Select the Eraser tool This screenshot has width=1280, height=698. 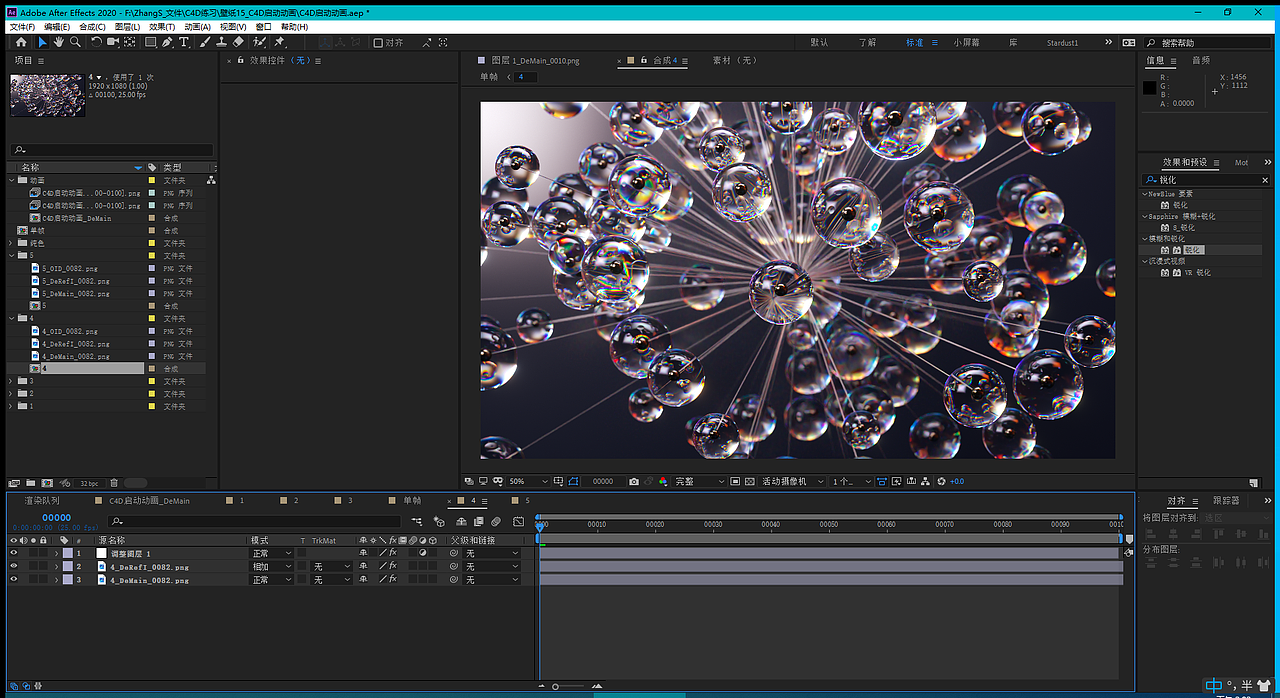[238, 43]
